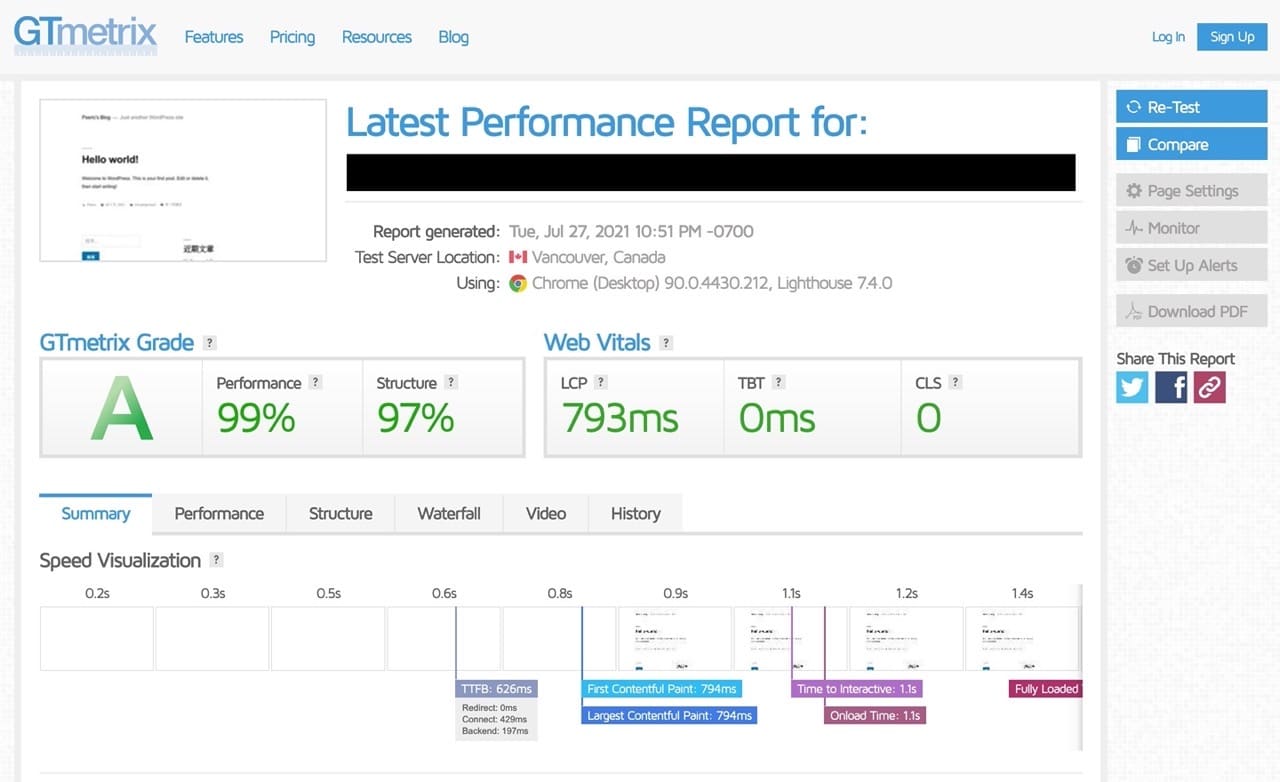Open the History tab
The width and height of the screenshot is (1280, 782).
click(x=636, y=514)
